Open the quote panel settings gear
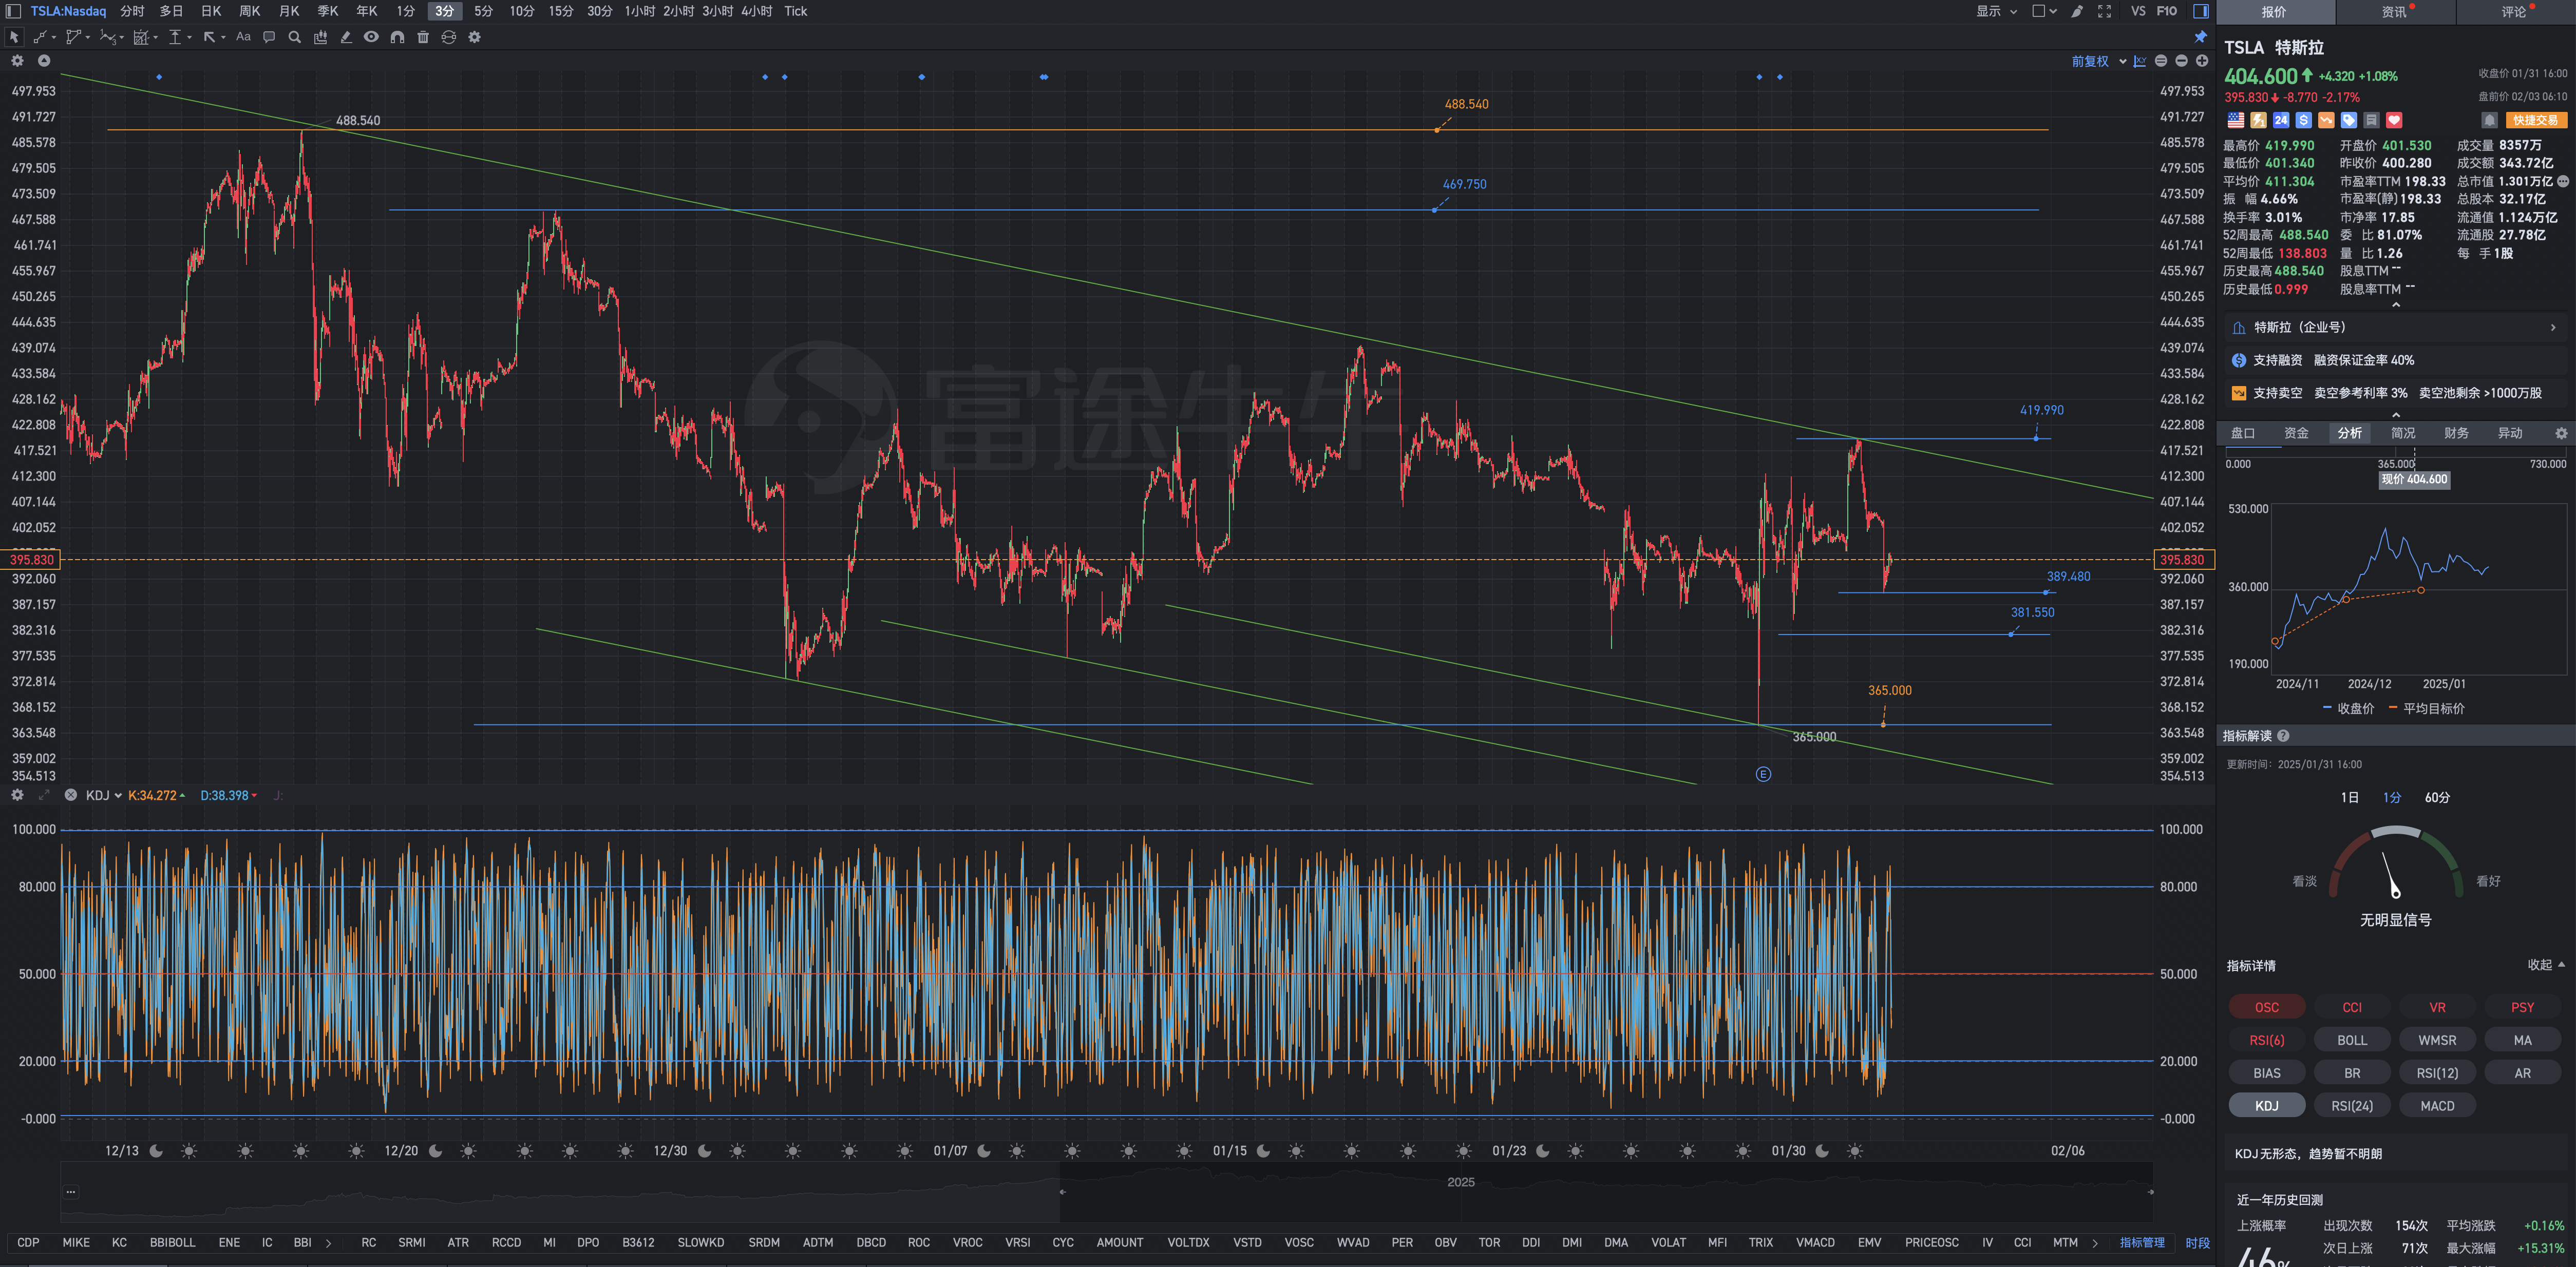 2560,433
